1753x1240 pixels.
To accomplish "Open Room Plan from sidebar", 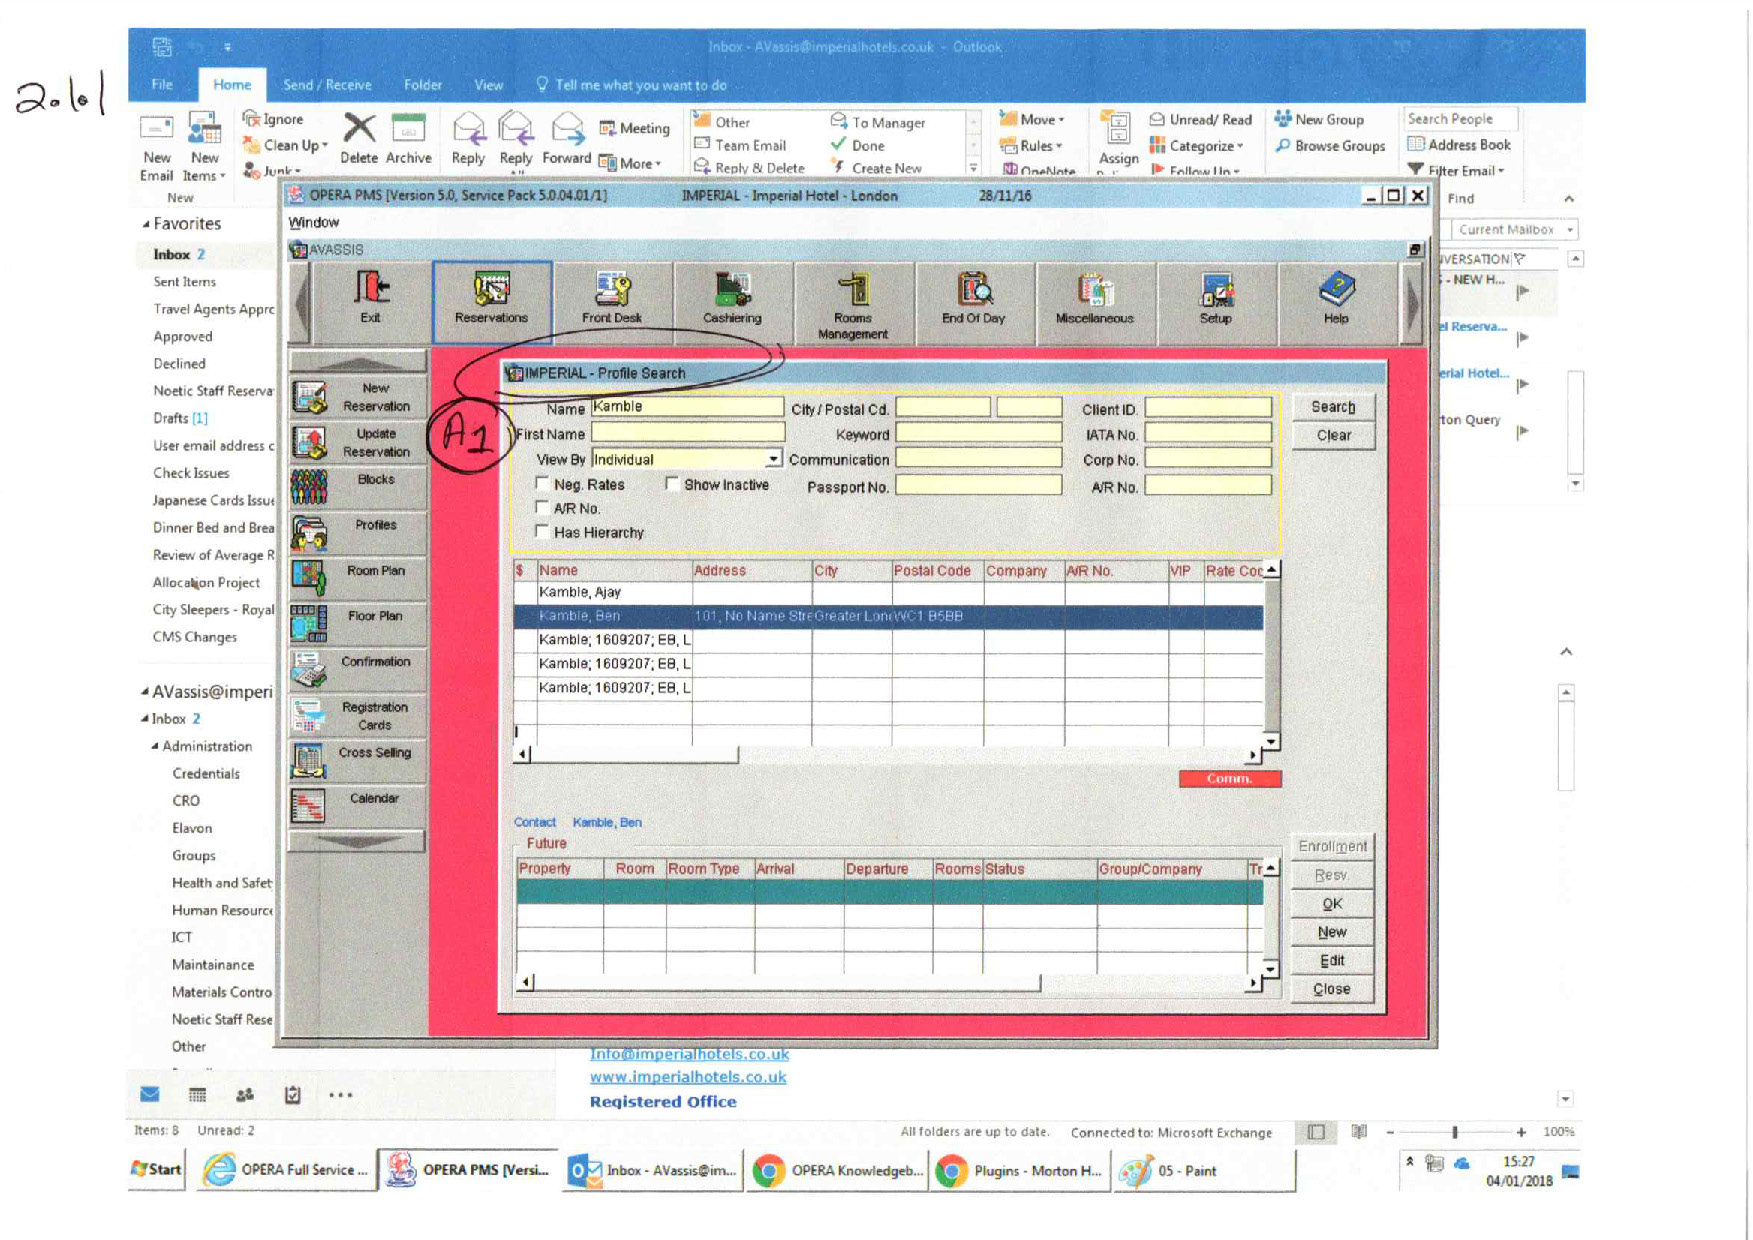I will point(358,578).
